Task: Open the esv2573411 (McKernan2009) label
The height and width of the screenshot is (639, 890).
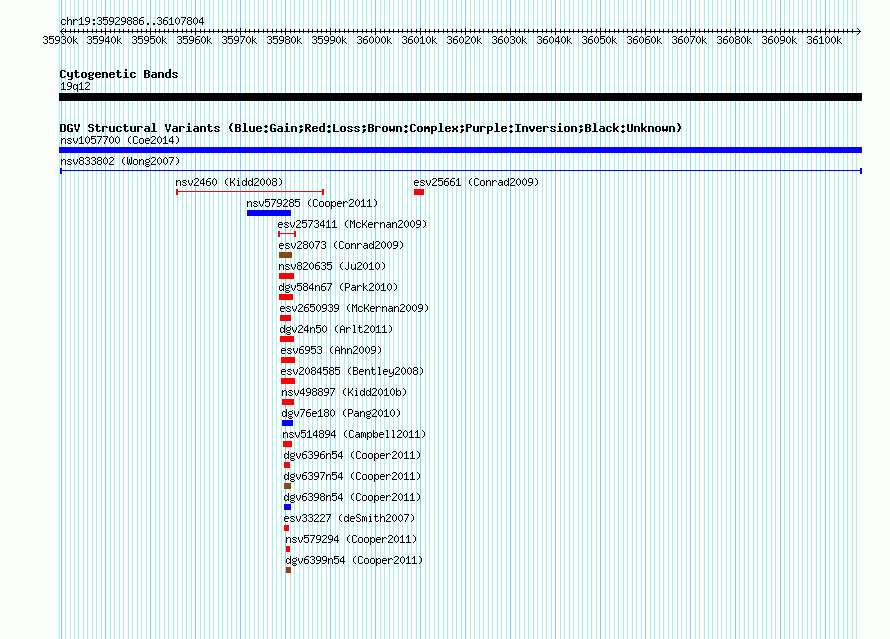Action: (x=352, y=224)
